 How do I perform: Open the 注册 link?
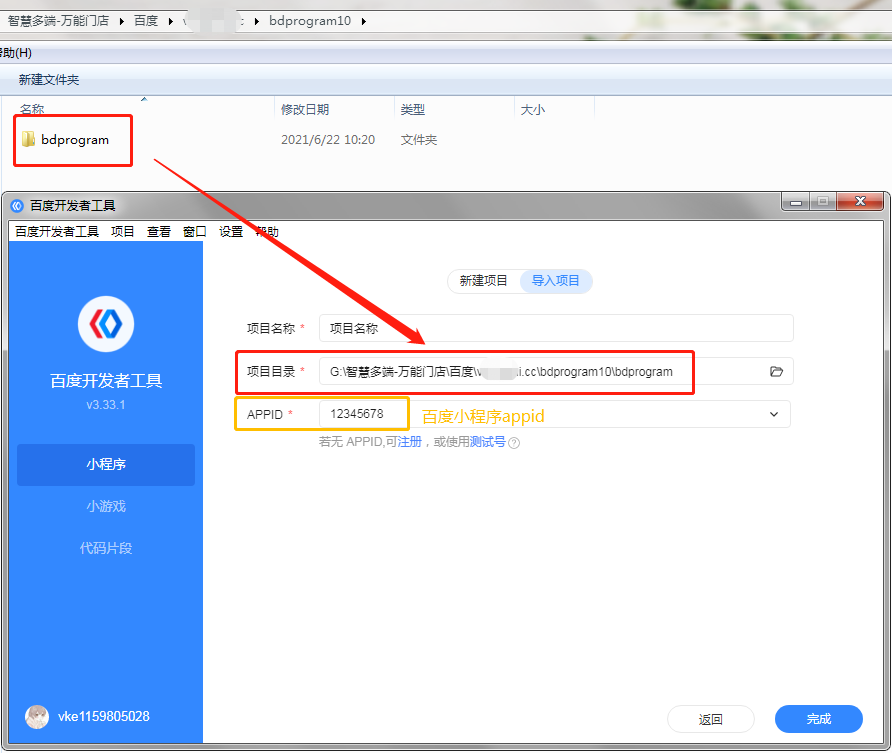(x=410, y=442)
